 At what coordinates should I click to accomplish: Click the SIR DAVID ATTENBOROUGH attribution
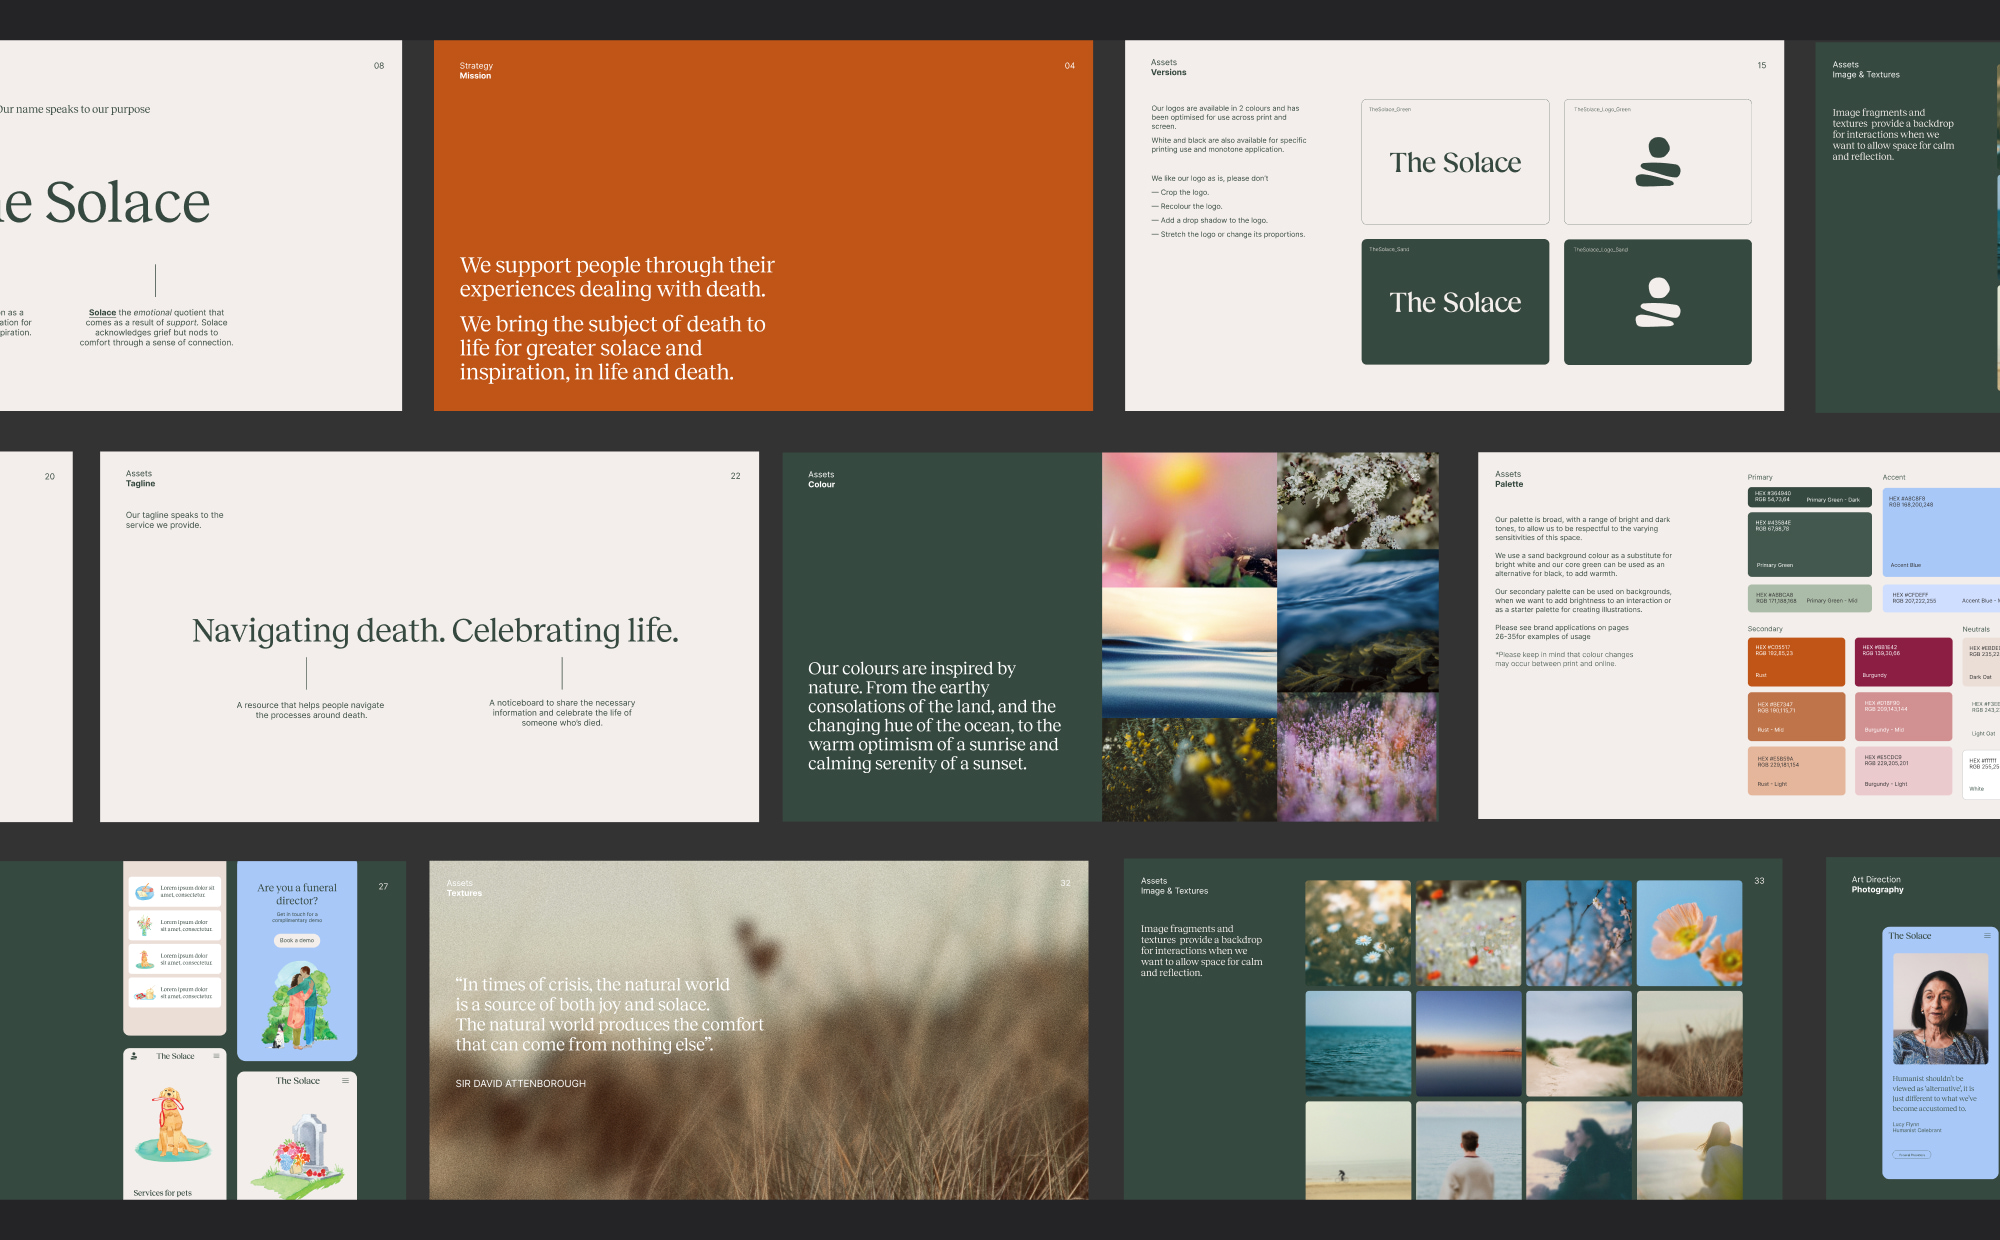tap(521, 1083)
